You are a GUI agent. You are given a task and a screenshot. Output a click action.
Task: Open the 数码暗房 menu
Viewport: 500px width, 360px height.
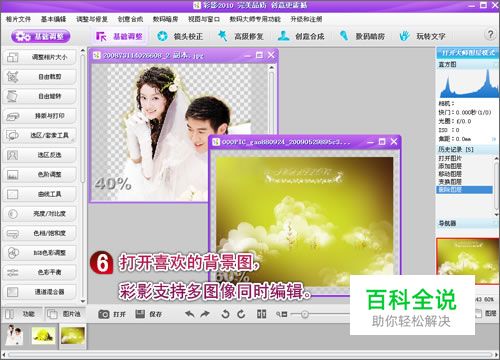point(165,19)
